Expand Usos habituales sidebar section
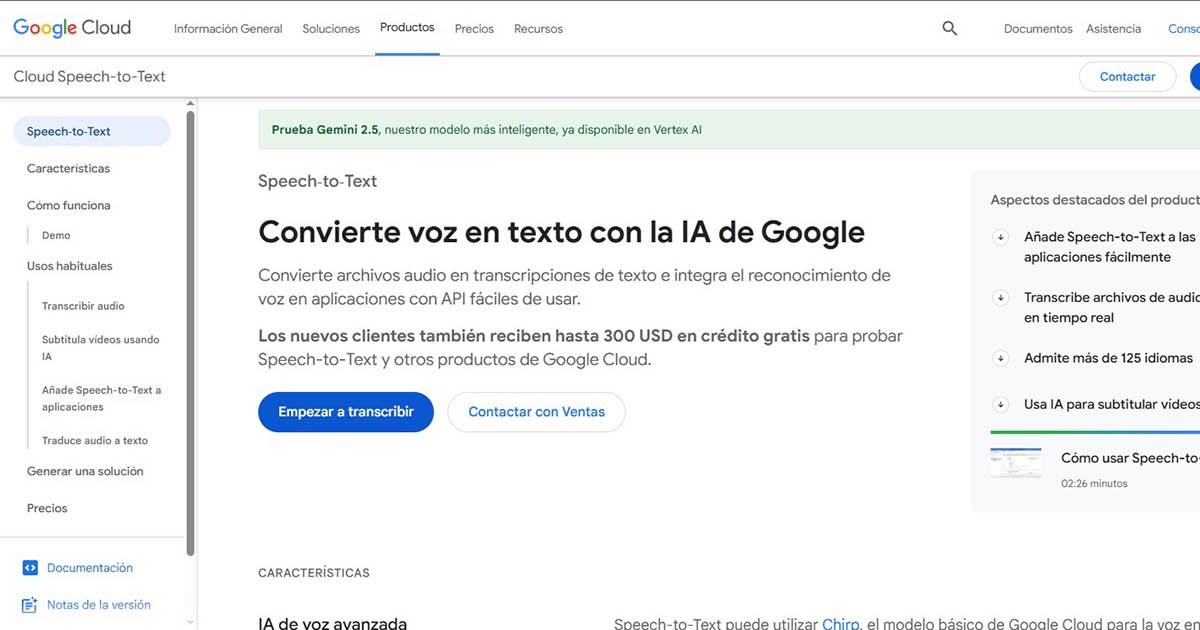Screen dimensions: 1200x630 [x=70, y=266]
